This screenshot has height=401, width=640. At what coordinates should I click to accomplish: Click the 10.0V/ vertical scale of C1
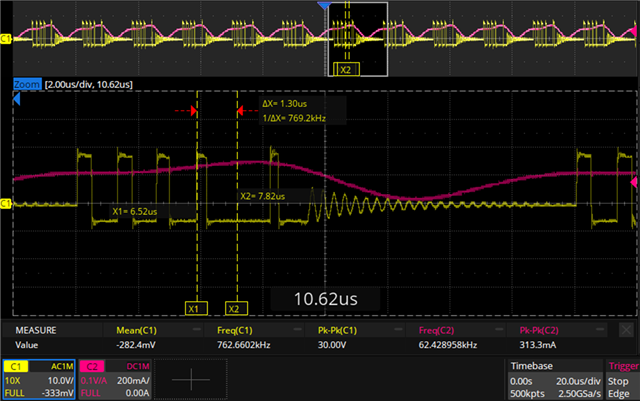[x=61, y=381]
